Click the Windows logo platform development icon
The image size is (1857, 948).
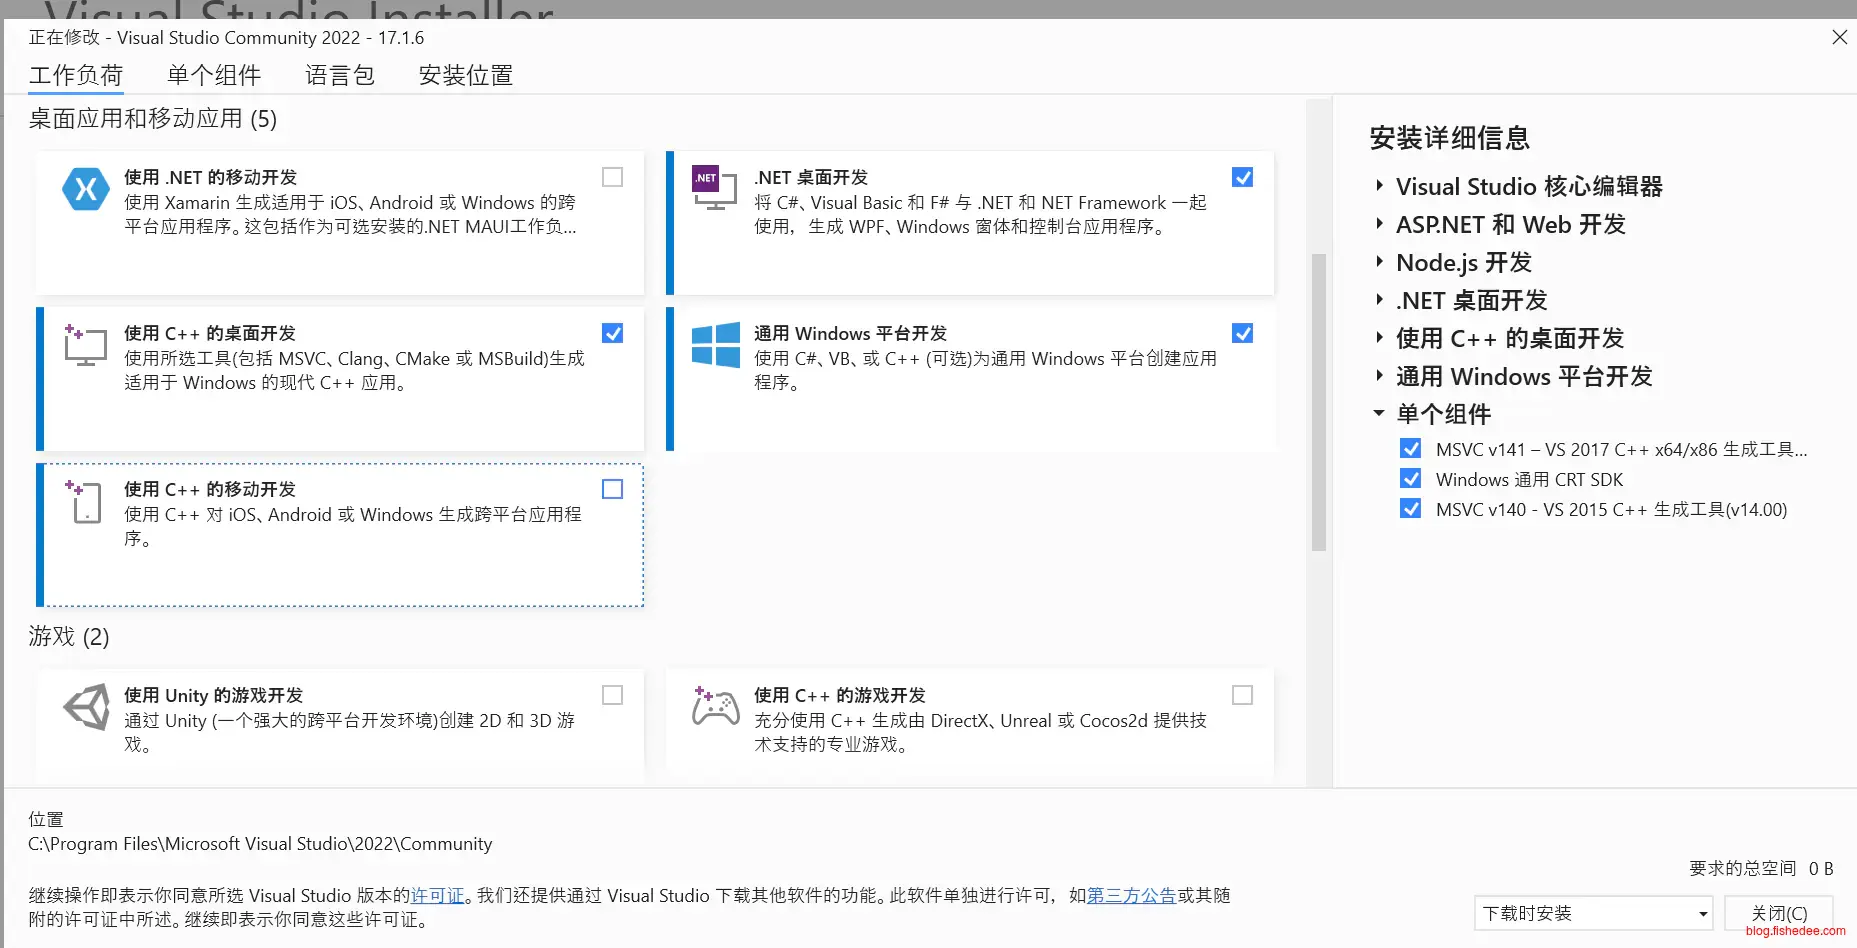click(715, 345)
